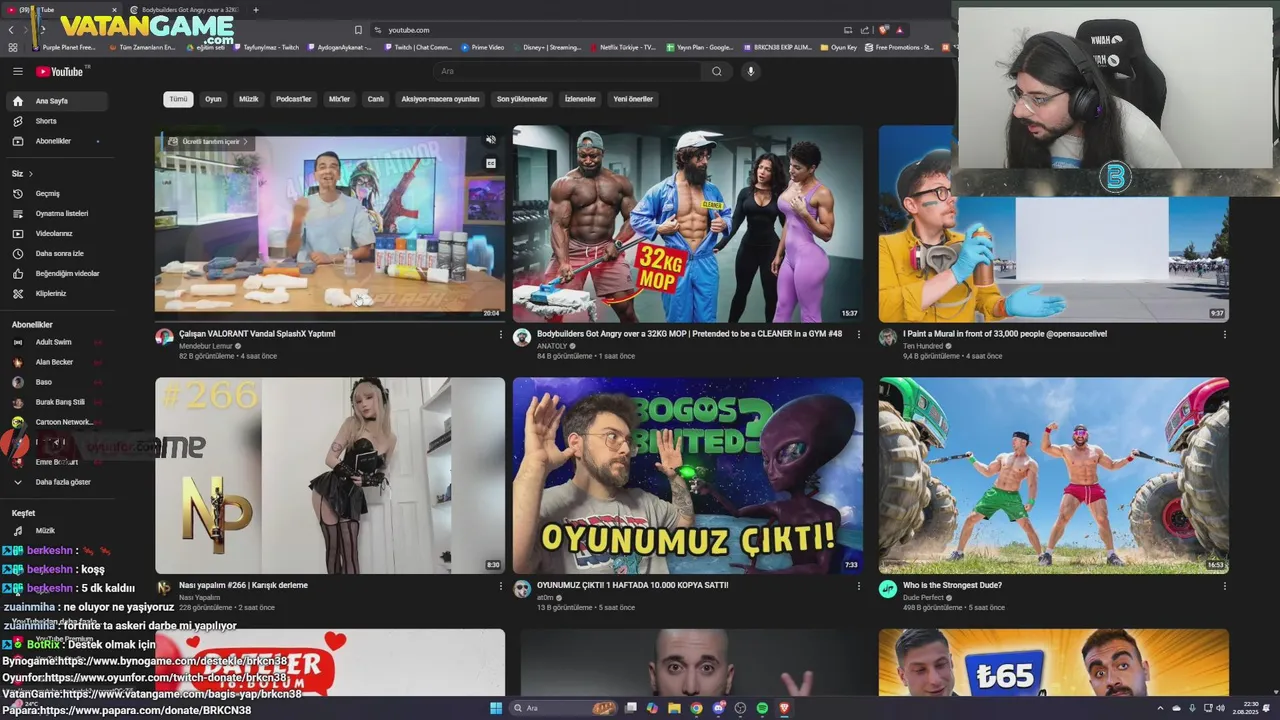Viewport: 1280px width, 720px height.
Task: Click the search magnifier button
Action: click(x=716, y=71)
